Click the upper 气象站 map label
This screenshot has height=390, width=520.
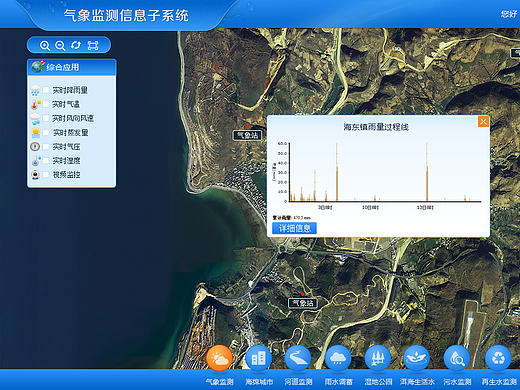247,135
